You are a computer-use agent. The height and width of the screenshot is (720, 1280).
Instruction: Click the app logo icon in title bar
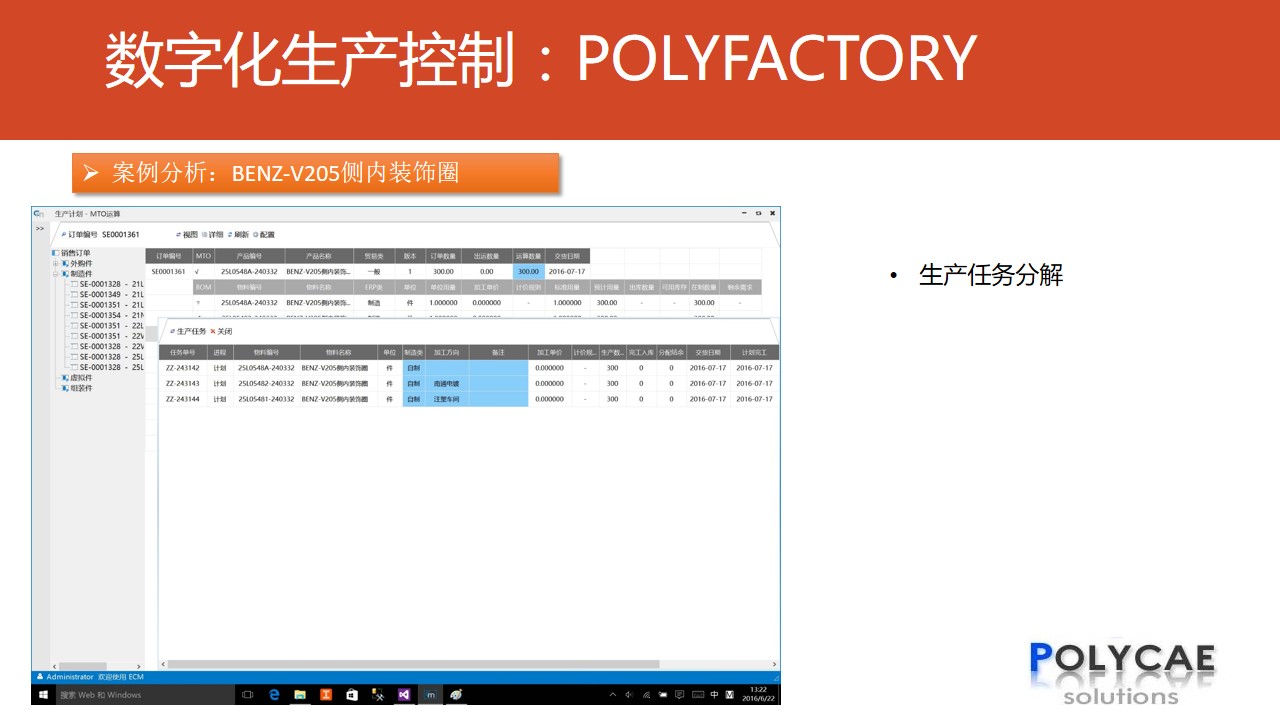coord(39,214)
